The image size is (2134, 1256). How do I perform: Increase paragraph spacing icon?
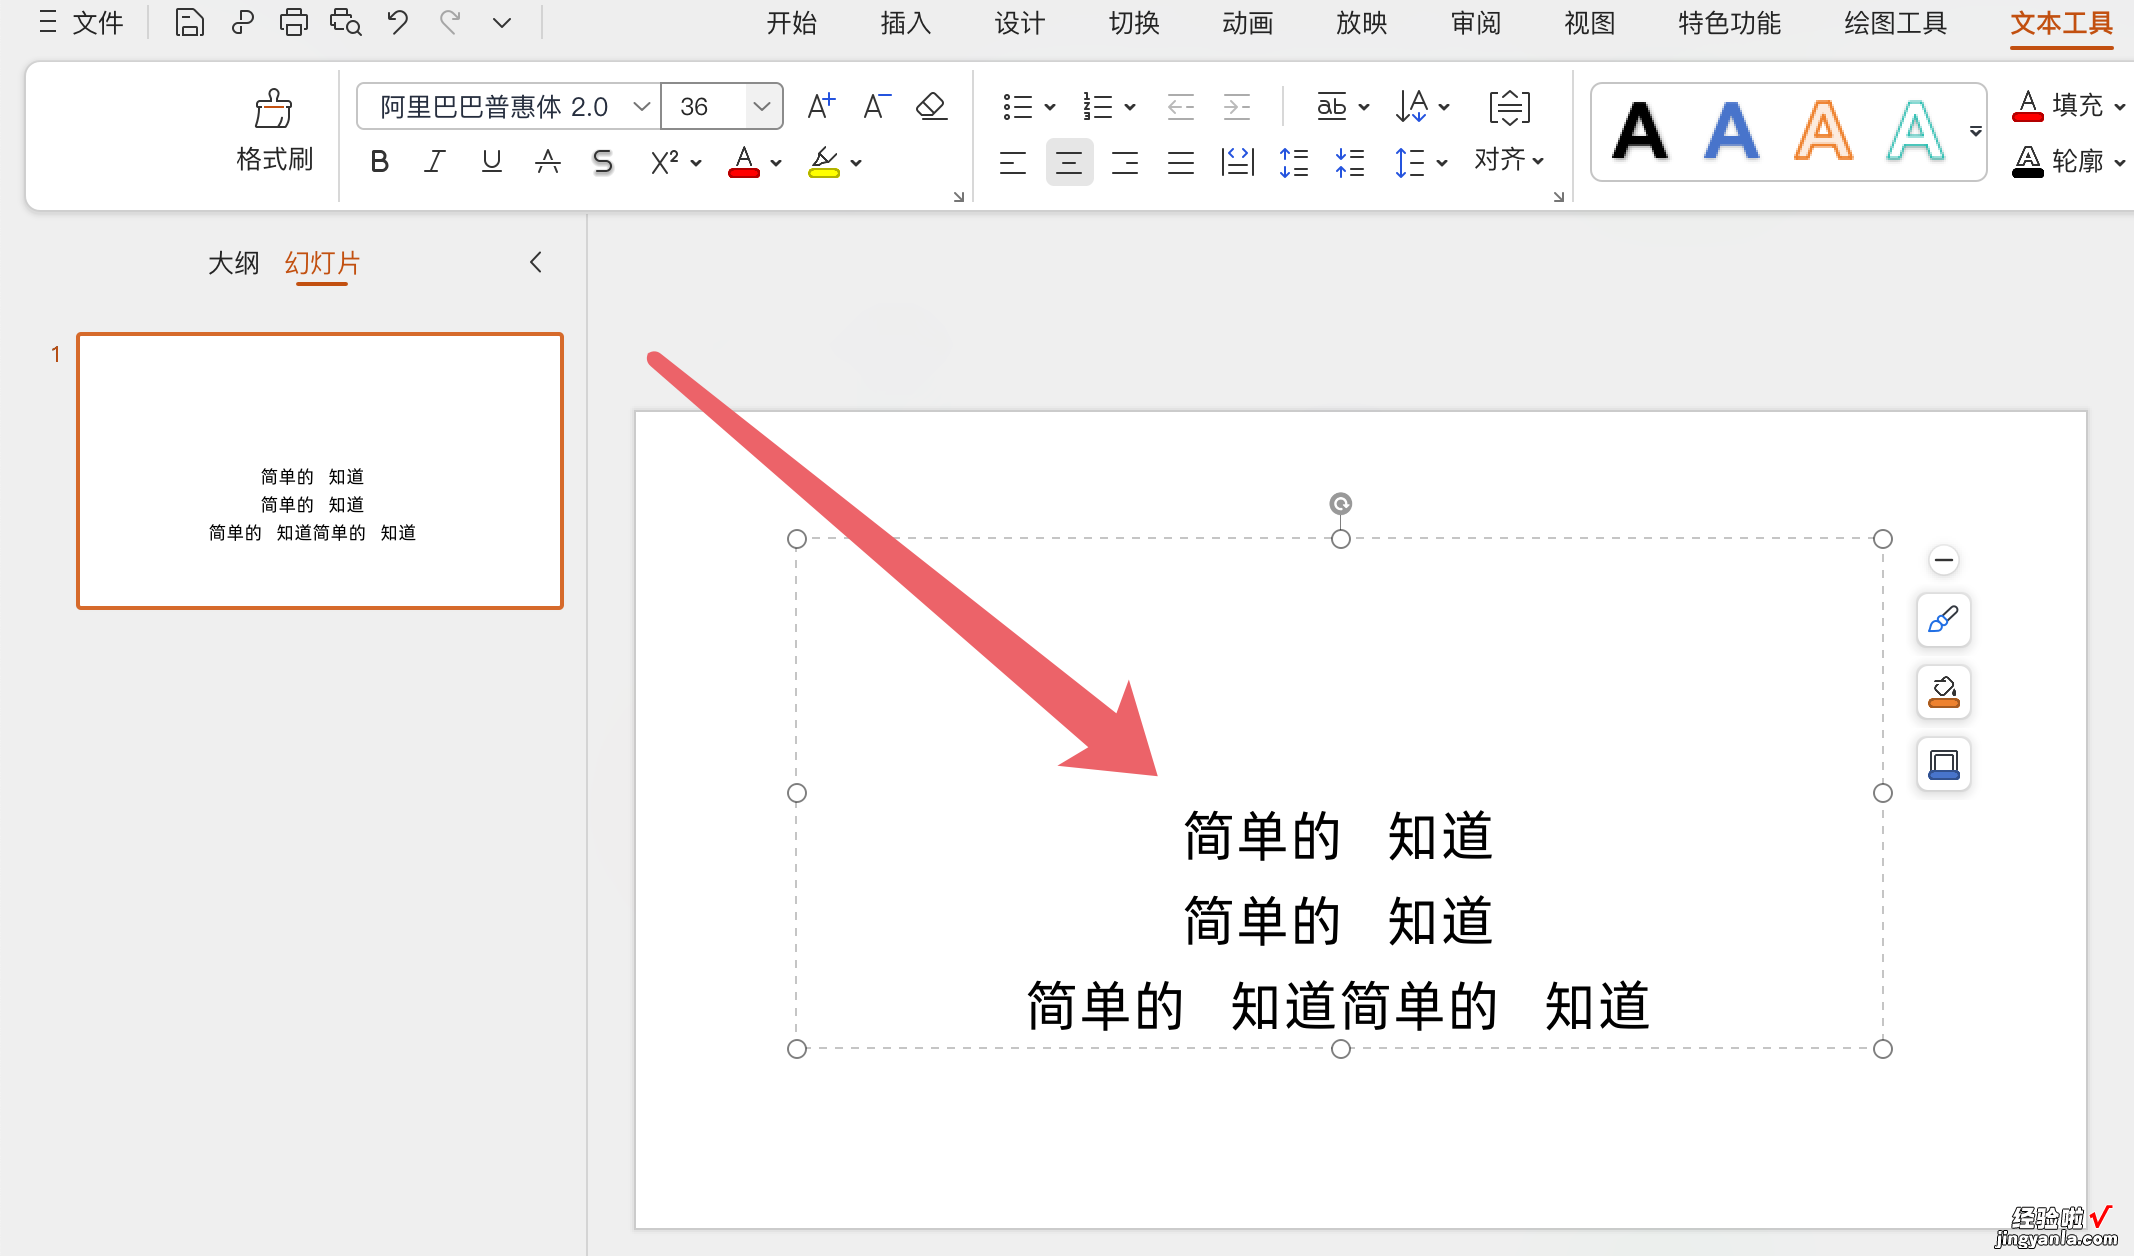point(1294,162)
